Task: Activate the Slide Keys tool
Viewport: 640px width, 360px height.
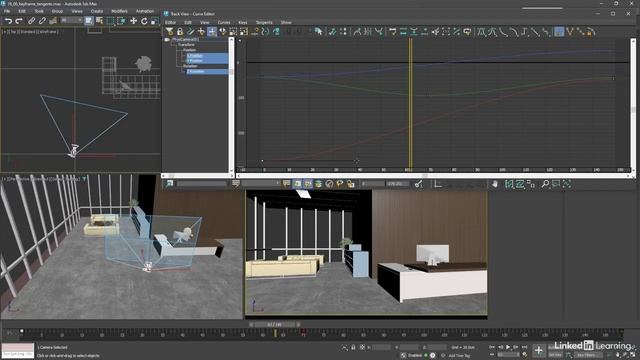Action: point(222,31)
